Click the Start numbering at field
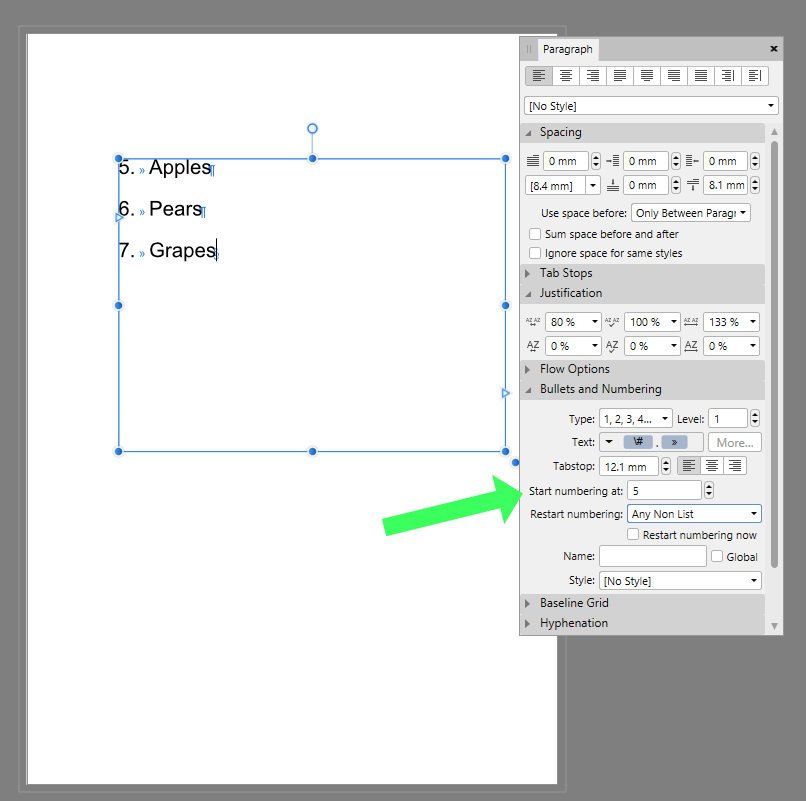This screenshot has width=806, height=801. (x=664, y=490)
